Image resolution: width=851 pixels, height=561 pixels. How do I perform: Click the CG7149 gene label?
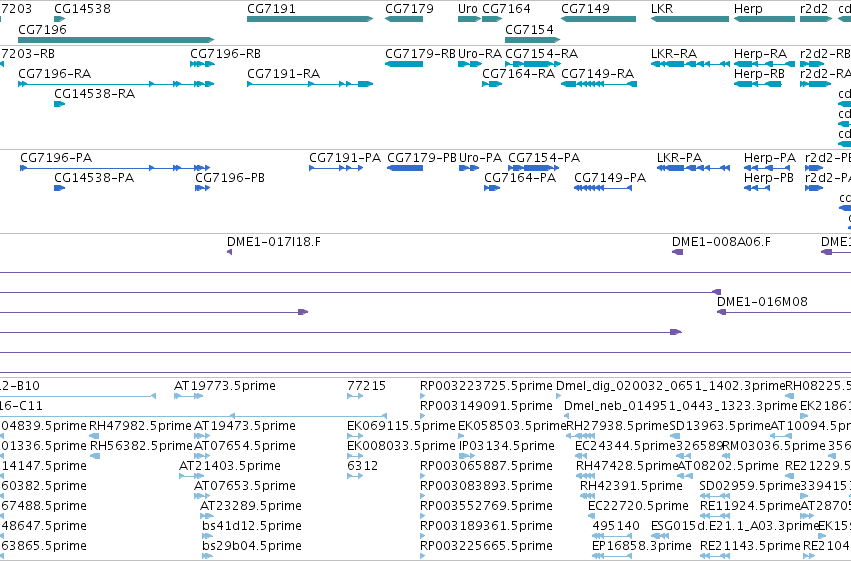pyautogui.click(x=585, y=9)
